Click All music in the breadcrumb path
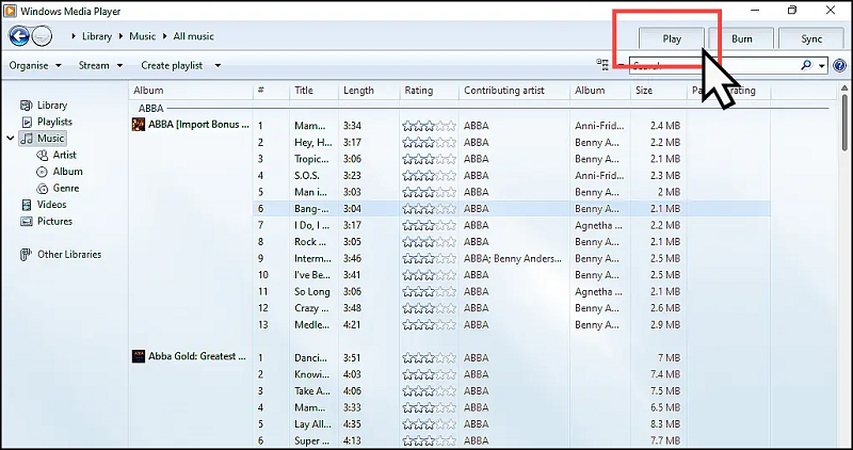This screenshot has width=853, height=450. point(193,36)
